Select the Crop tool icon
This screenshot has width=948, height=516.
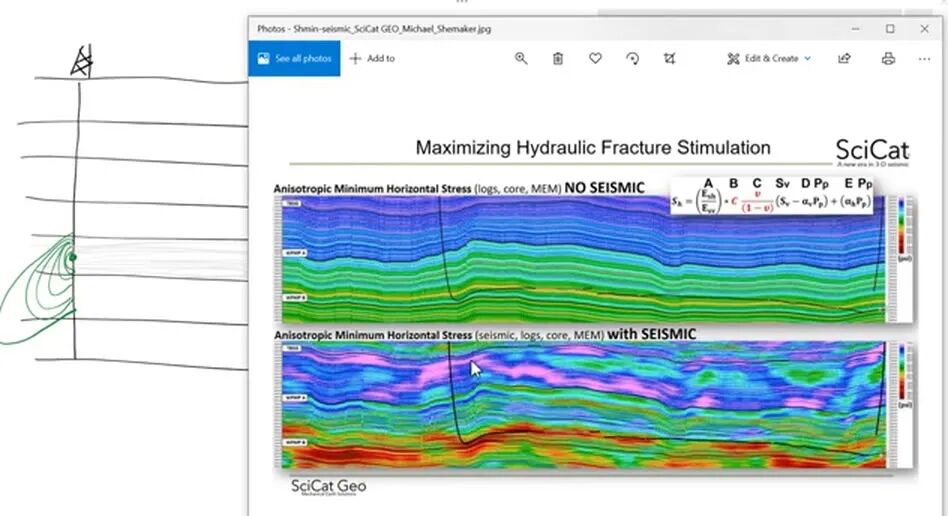pos(669,59)
